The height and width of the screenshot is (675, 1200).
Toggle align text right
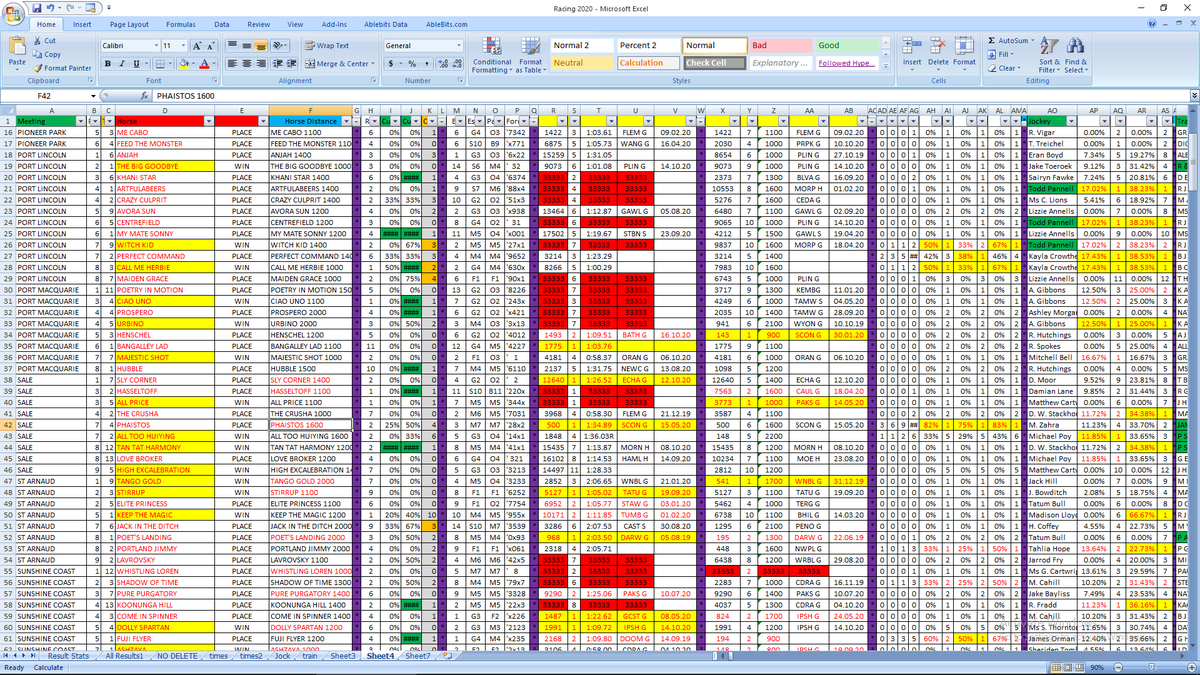[259, 63]
